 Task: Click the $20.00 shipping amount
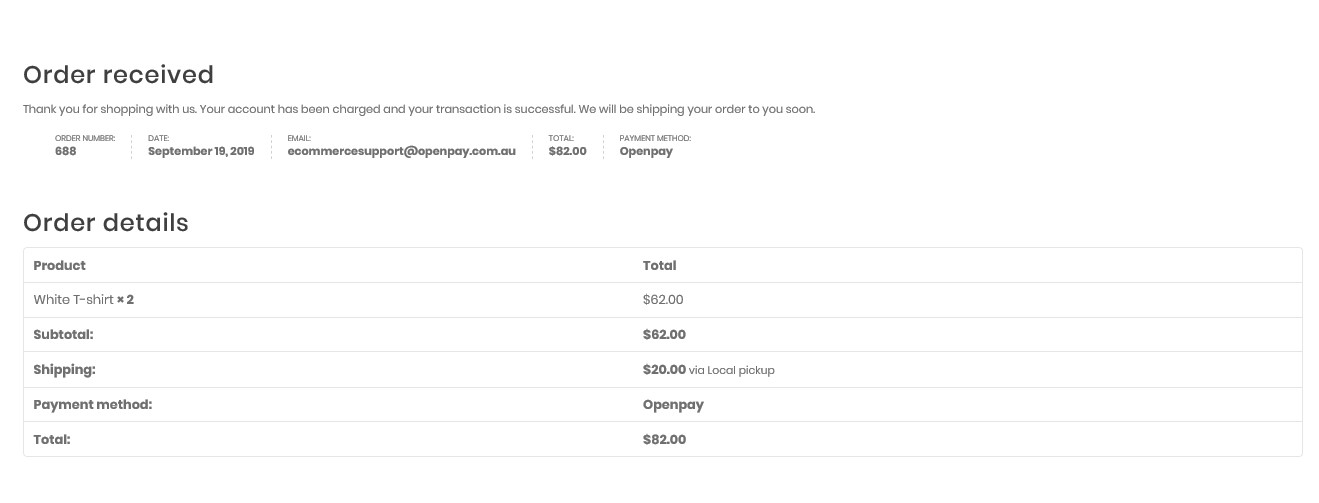click(664, 370)
